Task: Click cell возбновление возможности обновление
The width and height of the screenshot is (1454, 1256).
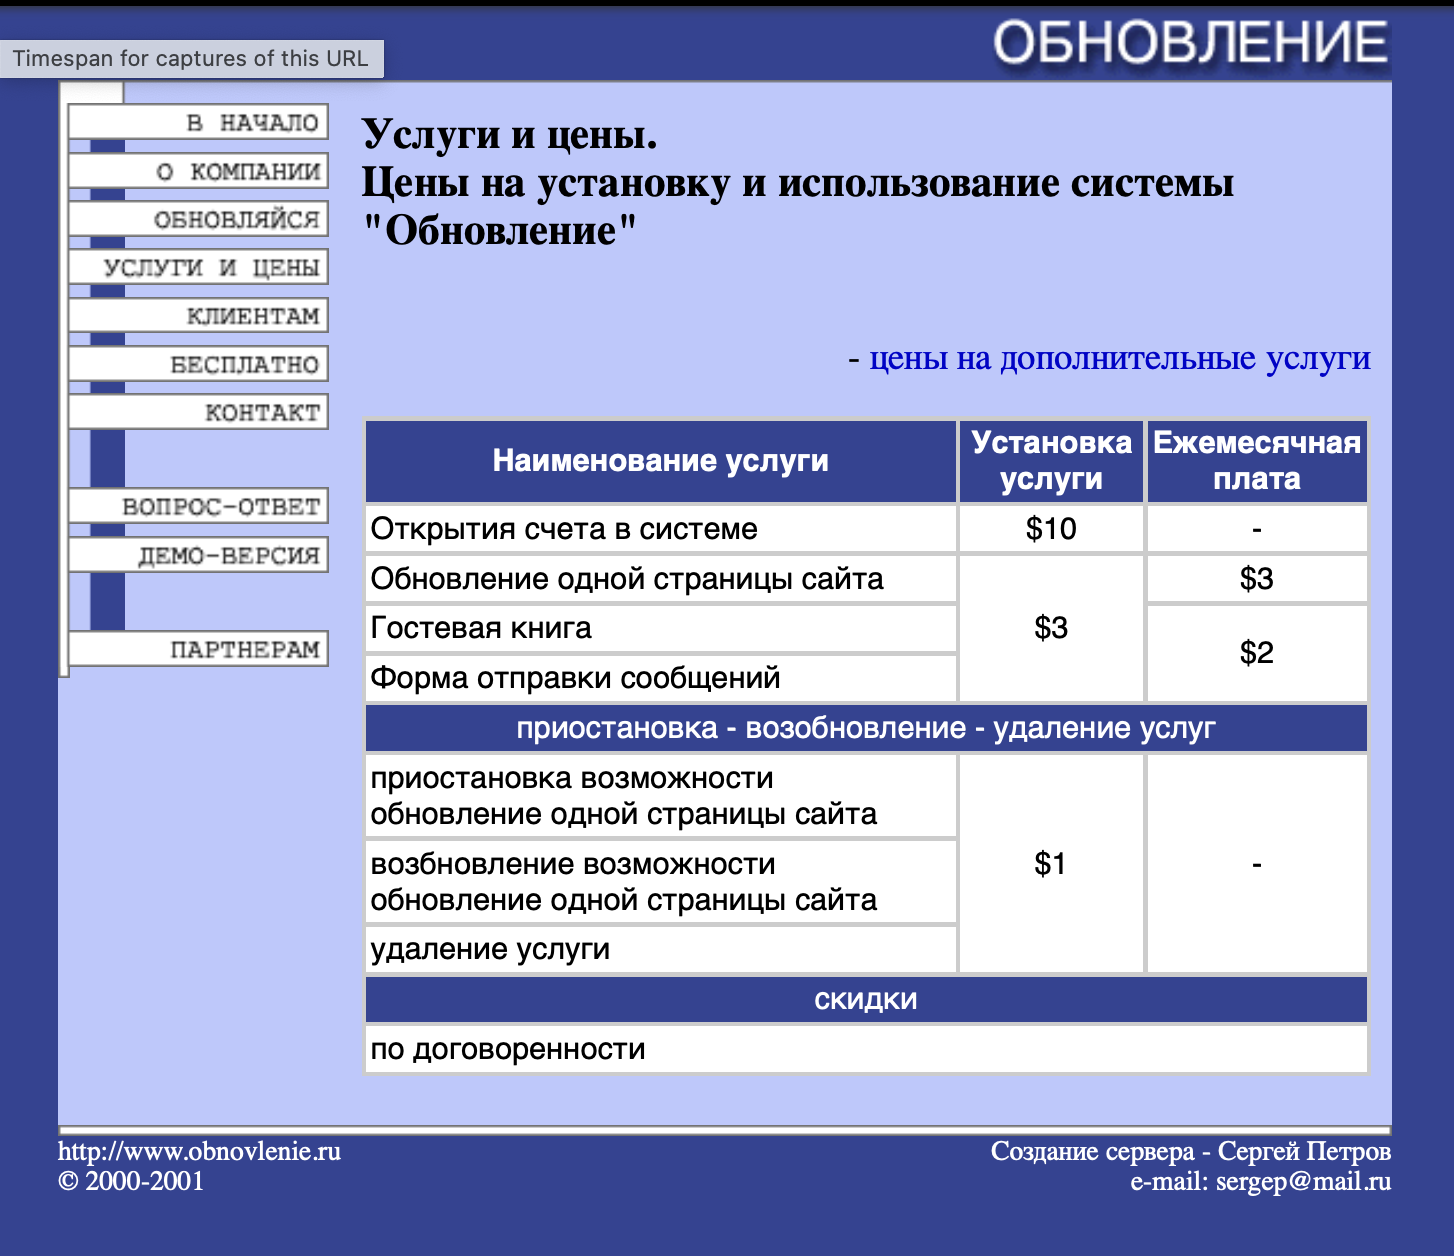Action: (x=661, y=882)
